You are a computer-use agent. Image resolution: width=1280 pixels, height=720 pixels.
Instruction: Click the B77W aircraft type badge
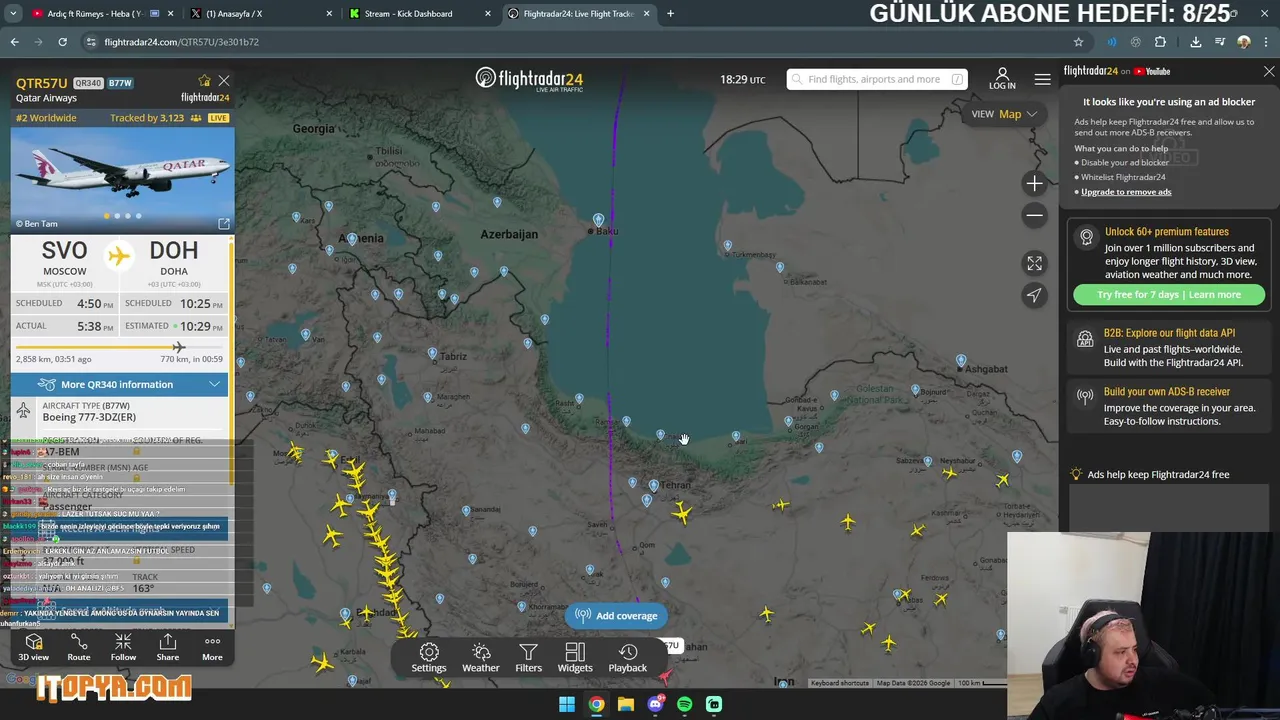coord(120,83)
